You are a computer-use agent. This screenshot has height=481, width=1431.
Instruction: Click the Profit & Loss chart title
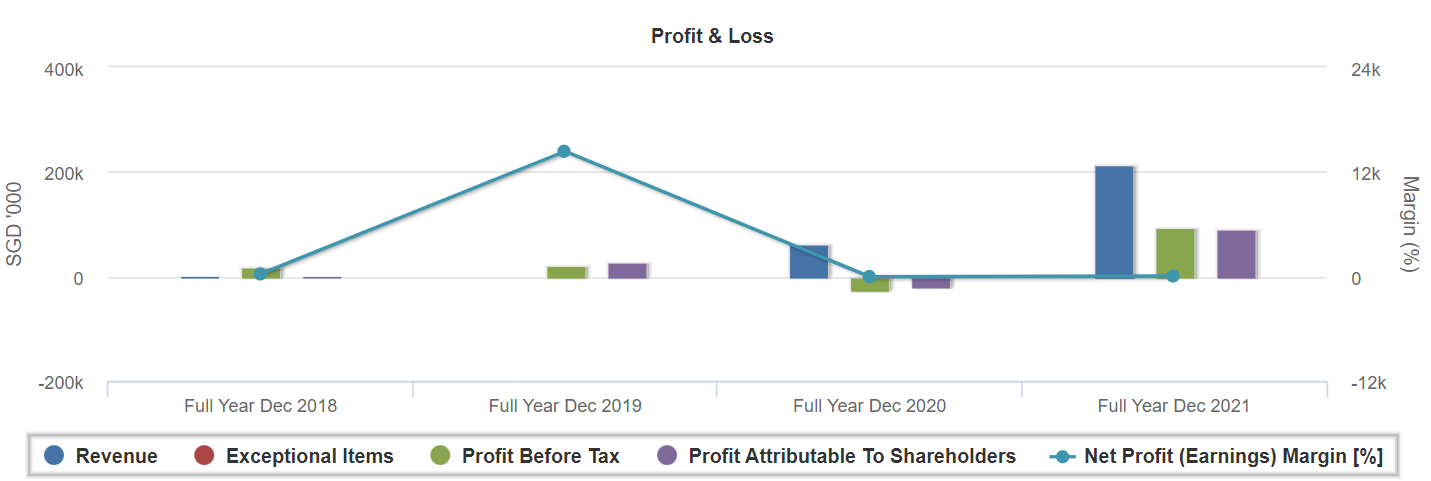point(712,36)
